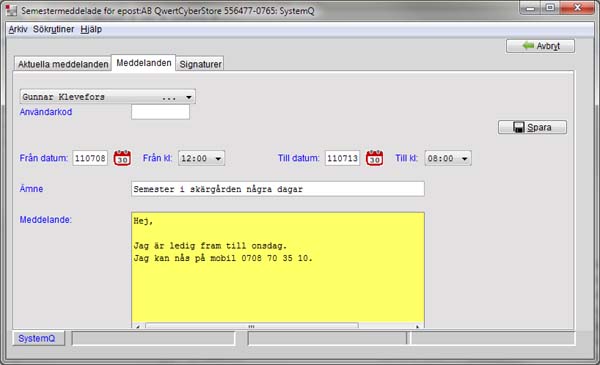Screen dimensions: 600x365
Task: Open the Från datum calendar icon
Action: [x=122, y=158]
